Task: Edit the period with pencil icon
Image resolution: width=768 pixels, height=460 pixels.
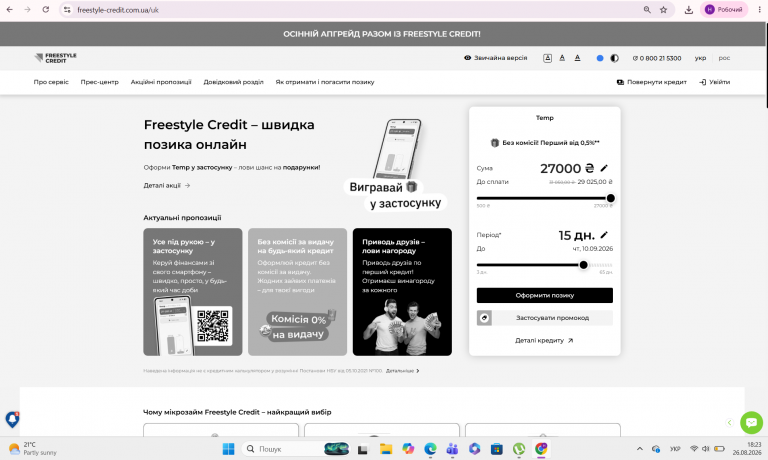Action: pyautogui.click(x=604, y=235)
